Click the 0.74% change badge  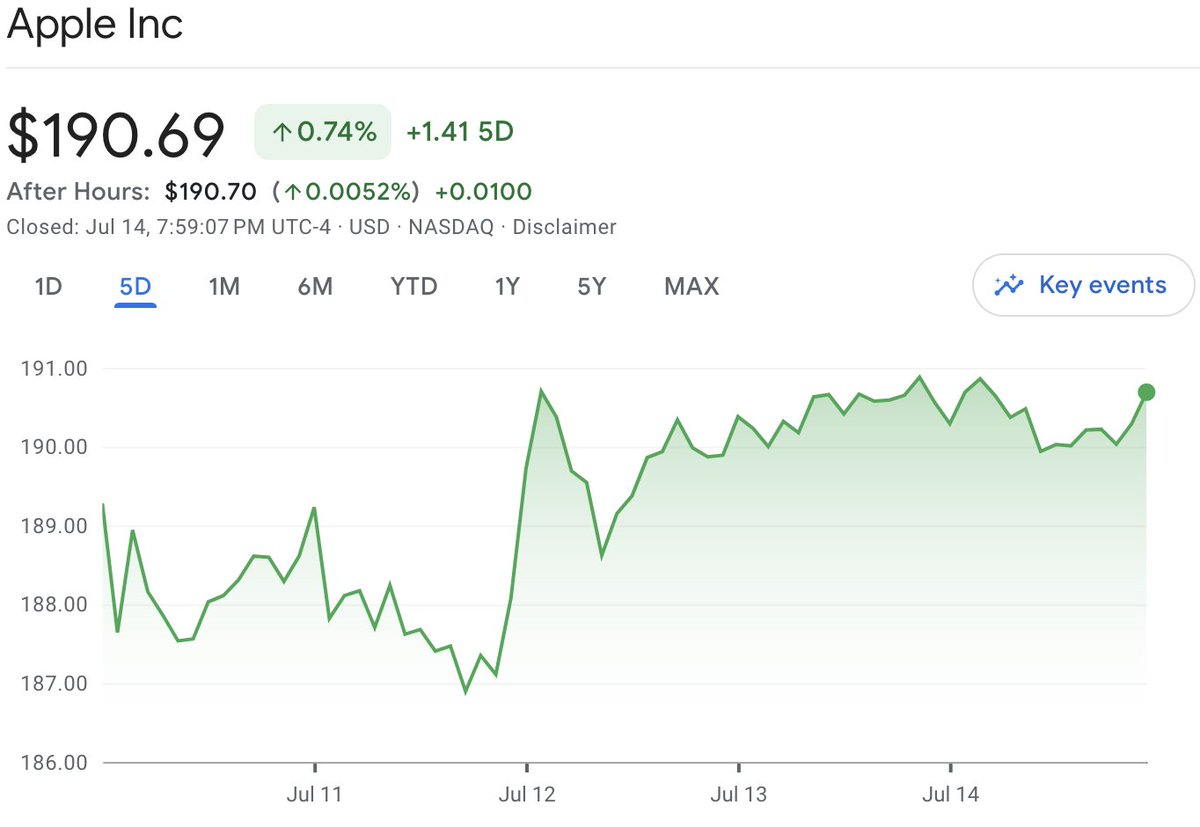[323, 131]
